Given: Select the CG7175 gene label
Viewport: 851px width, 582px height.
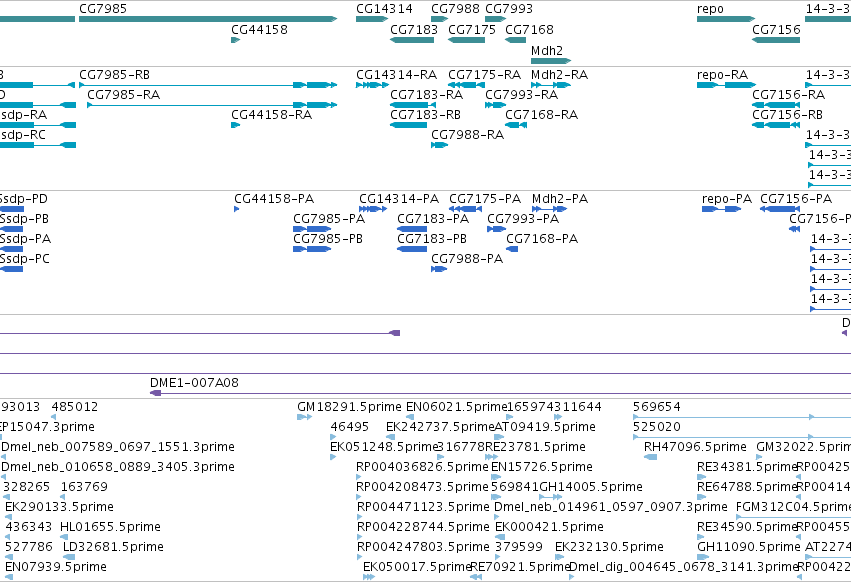Looking at the screenshot, I should (472, 30).
